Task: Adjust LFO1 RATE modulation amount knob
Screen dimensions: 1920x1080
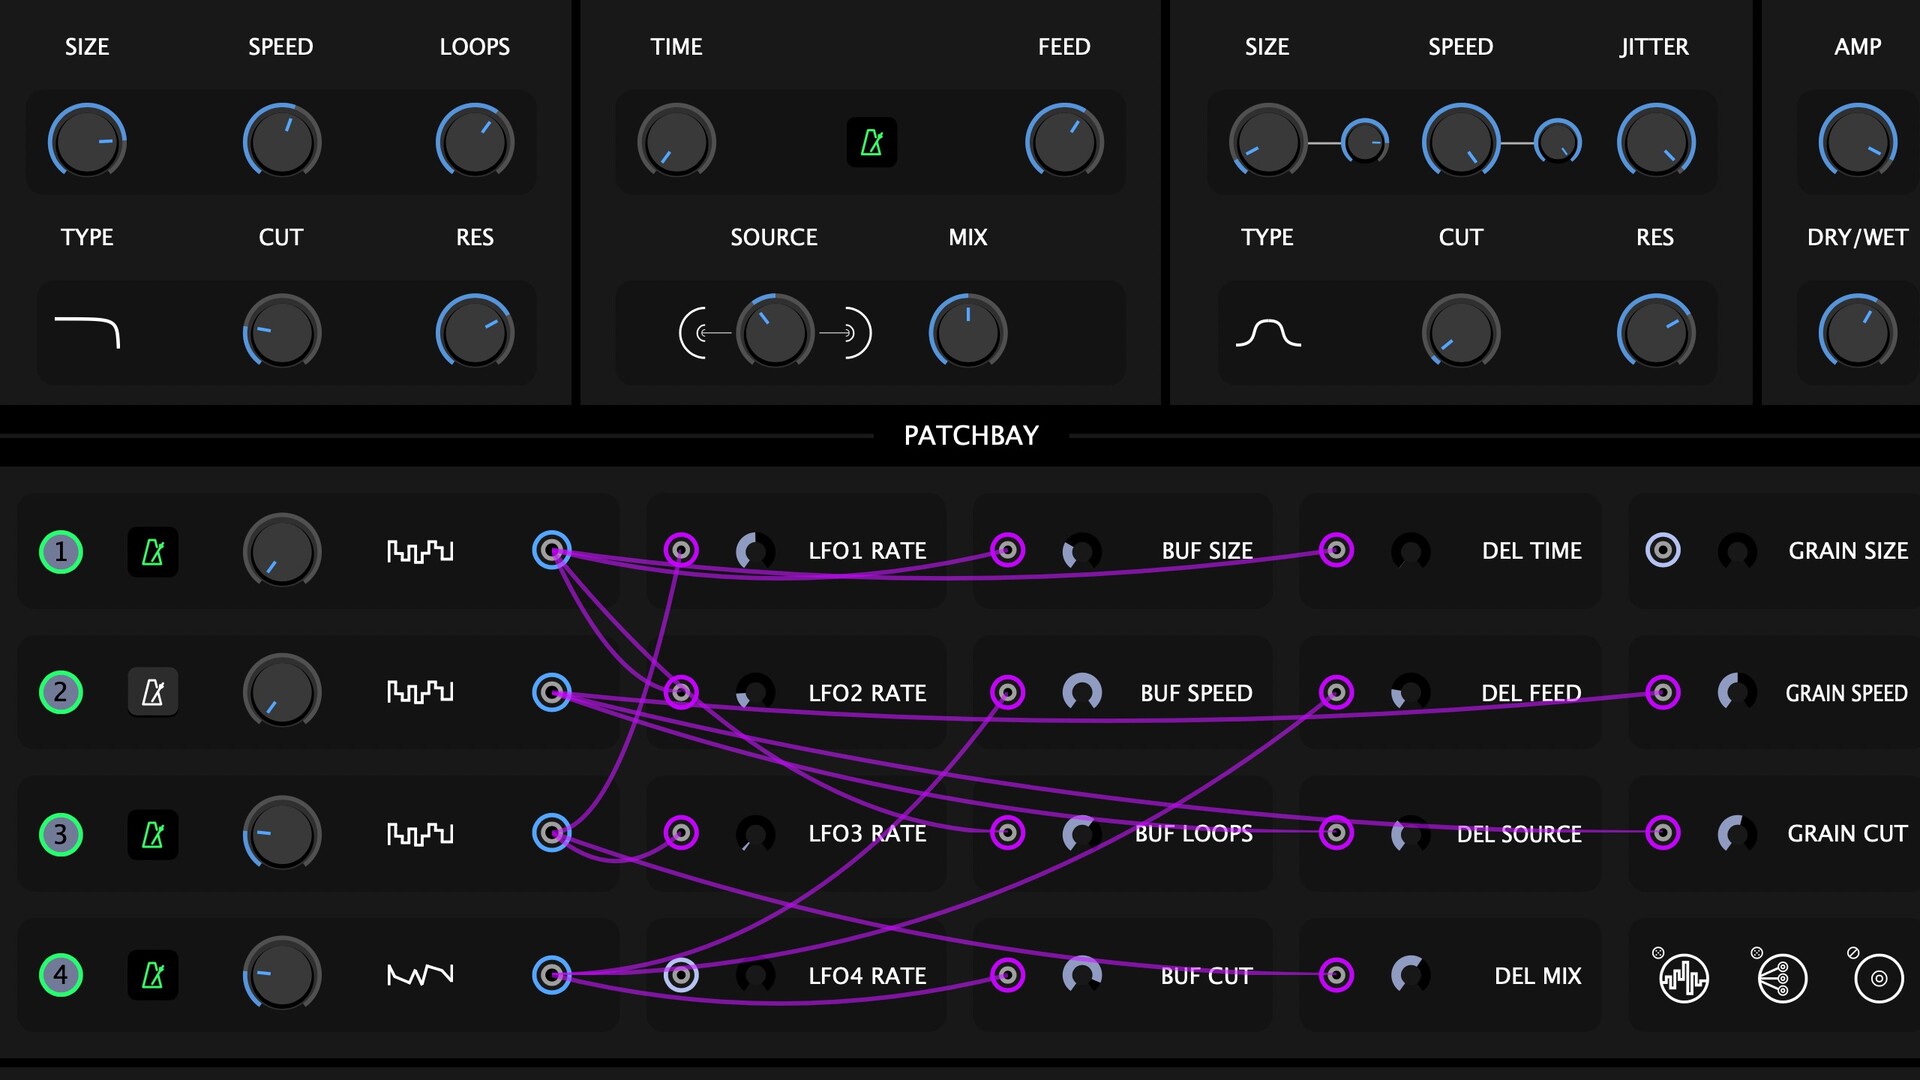Action: click(x=755, y=550)
